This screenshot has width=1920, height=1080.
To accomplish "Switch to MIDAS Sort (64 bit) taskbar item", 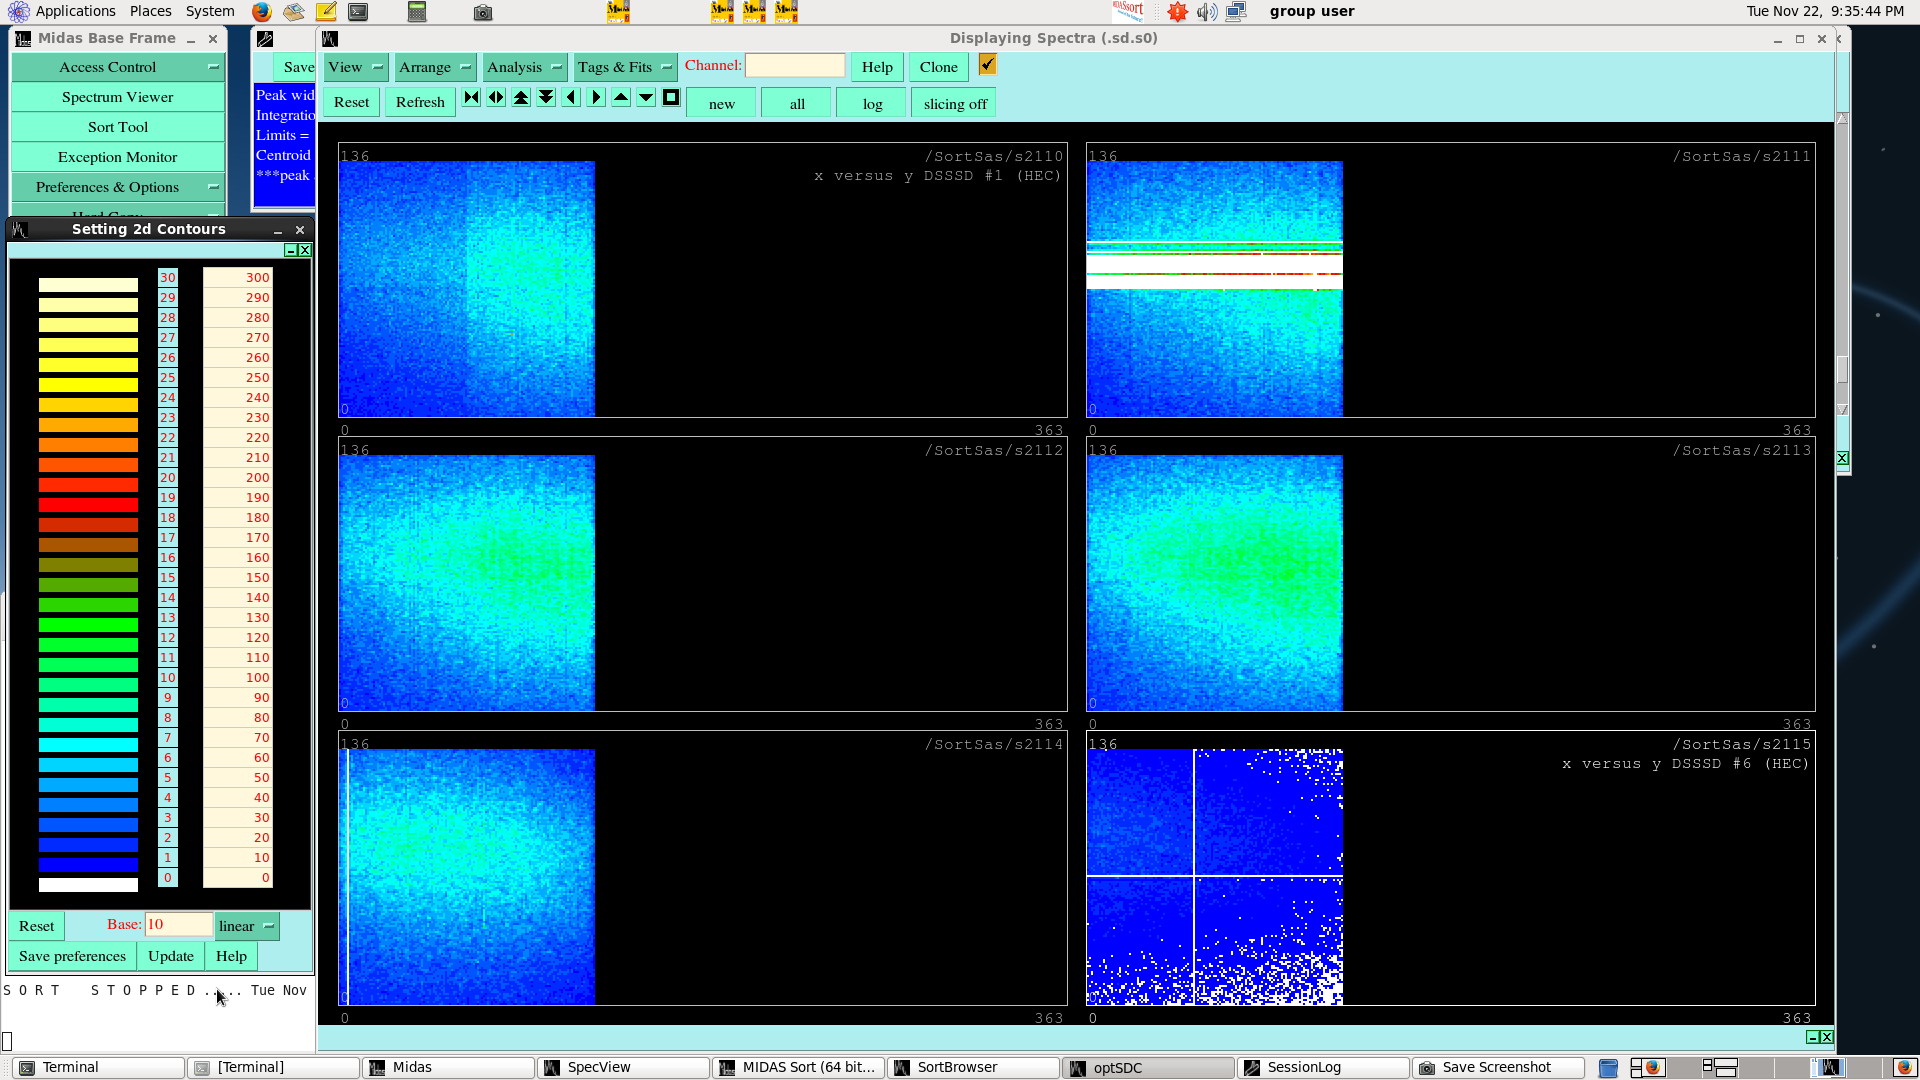I will [798, 1067].
